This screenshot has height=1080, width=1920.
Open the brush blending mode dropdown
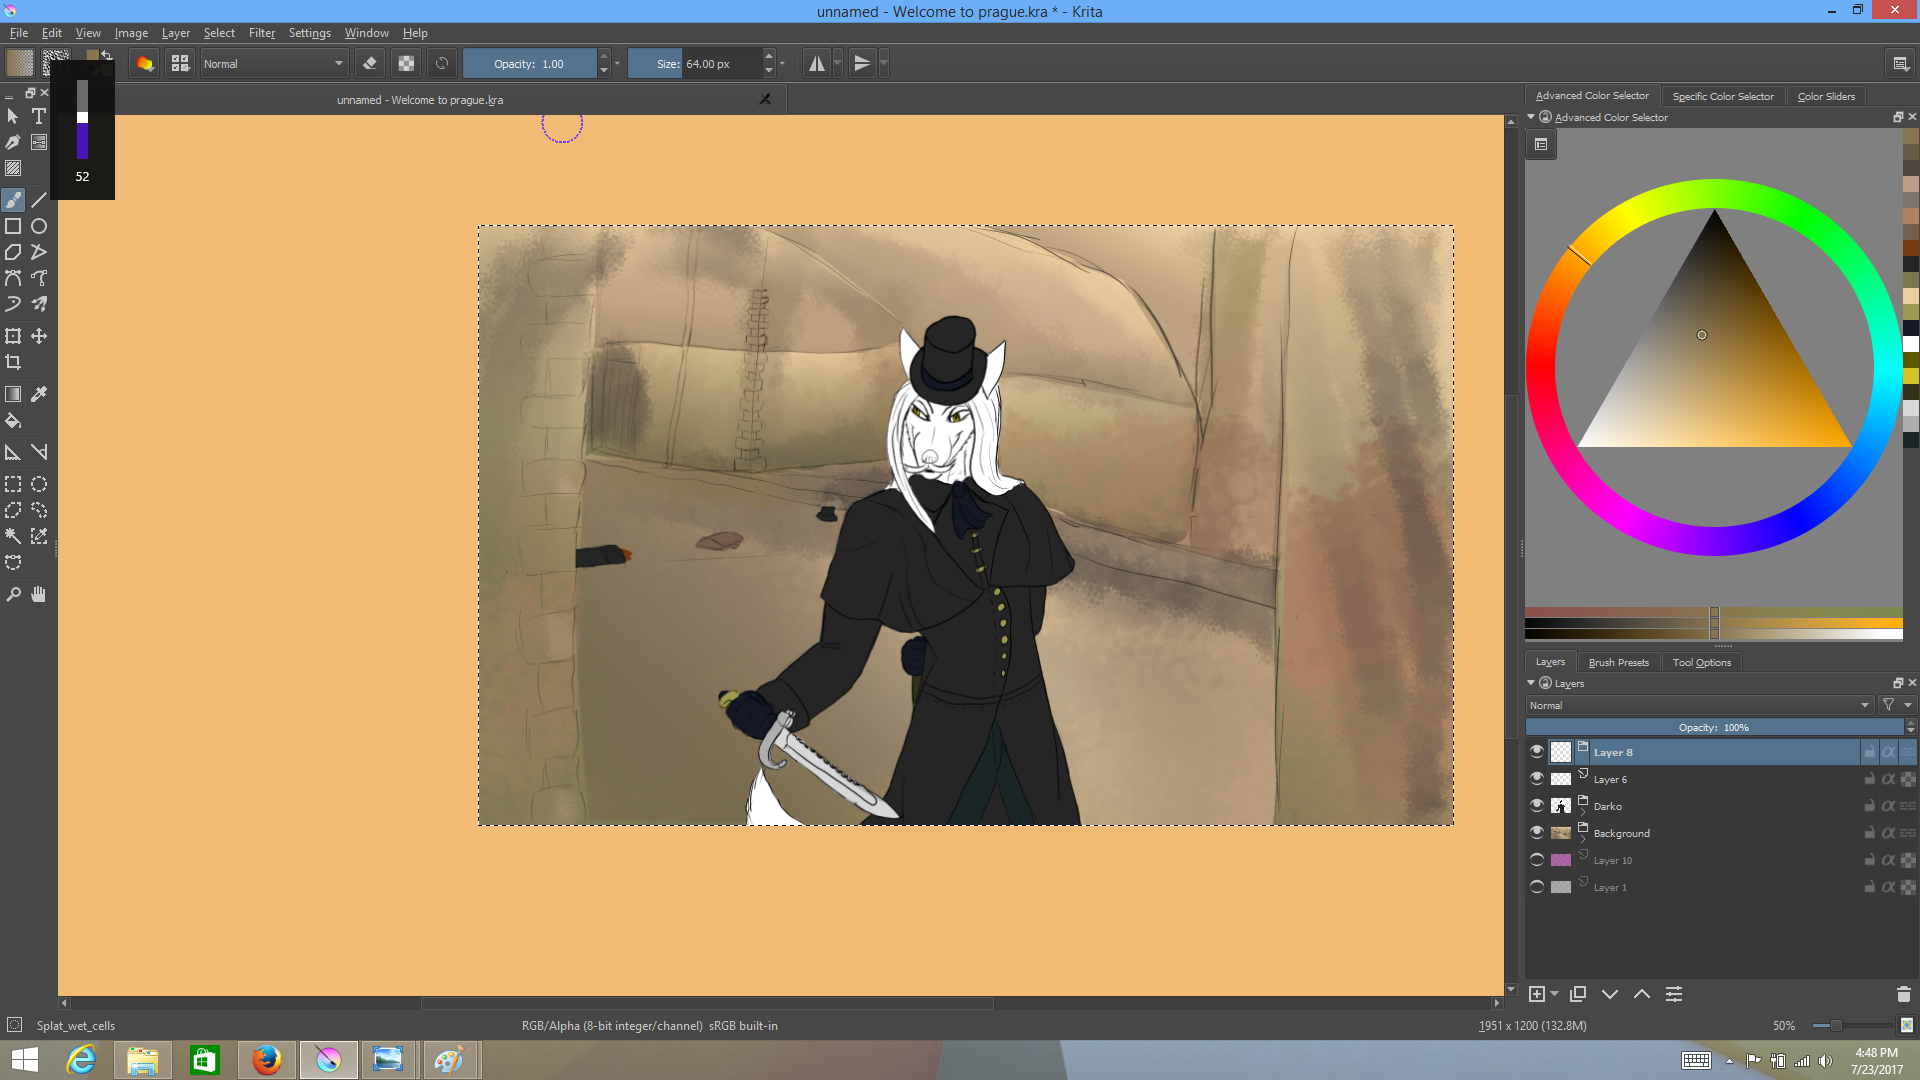click(273, 63)
